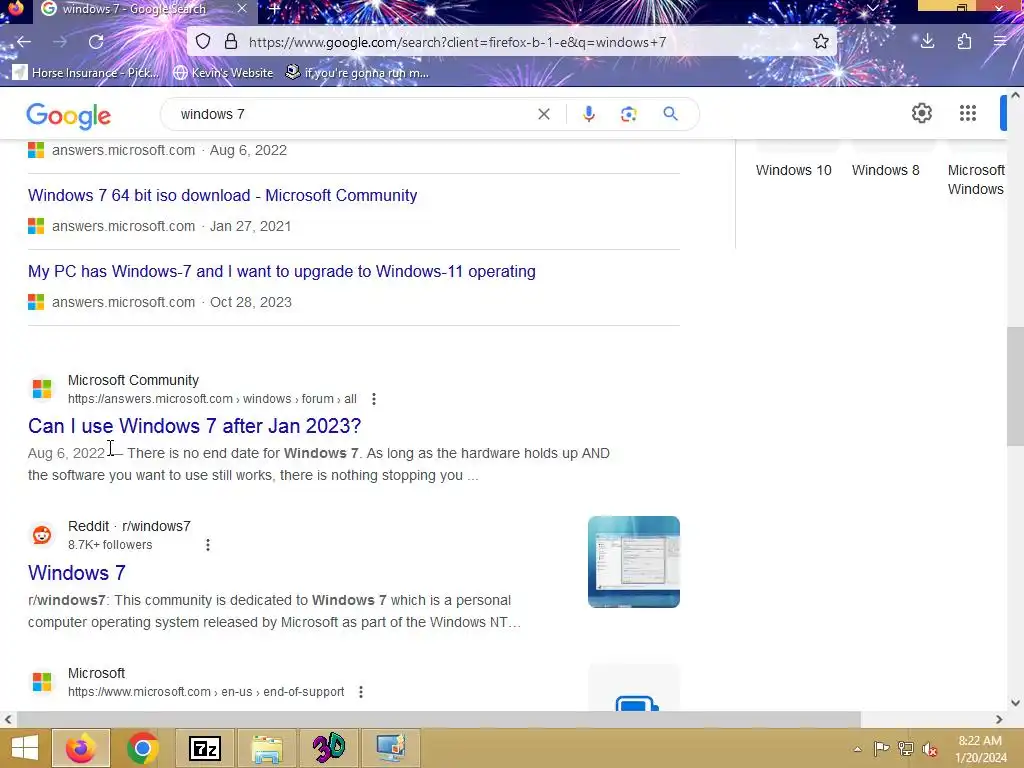Click the horizontal scrollbar left arrow
The image size is (1024, 768).
point(8,719)
